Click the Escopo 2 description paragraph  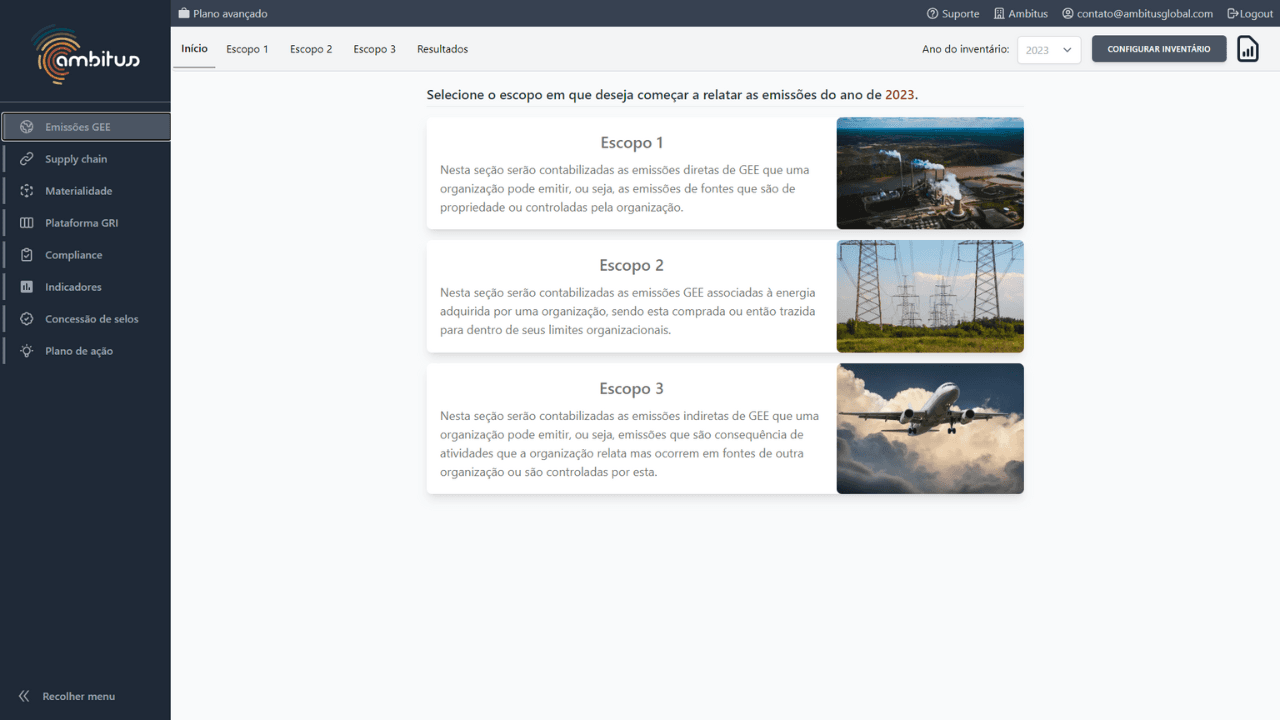coord(628,312)
